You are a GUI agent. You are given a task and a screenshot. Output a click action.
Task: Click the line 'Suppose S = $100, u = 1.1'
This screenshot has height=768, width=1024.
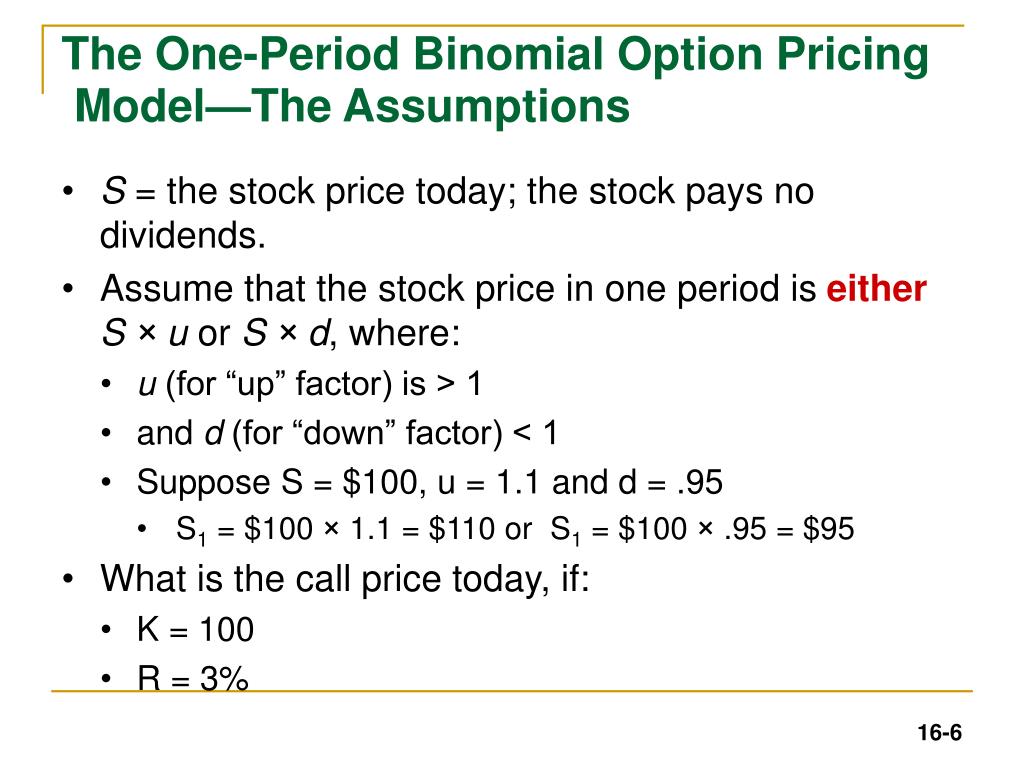click(x=429, y=483)
